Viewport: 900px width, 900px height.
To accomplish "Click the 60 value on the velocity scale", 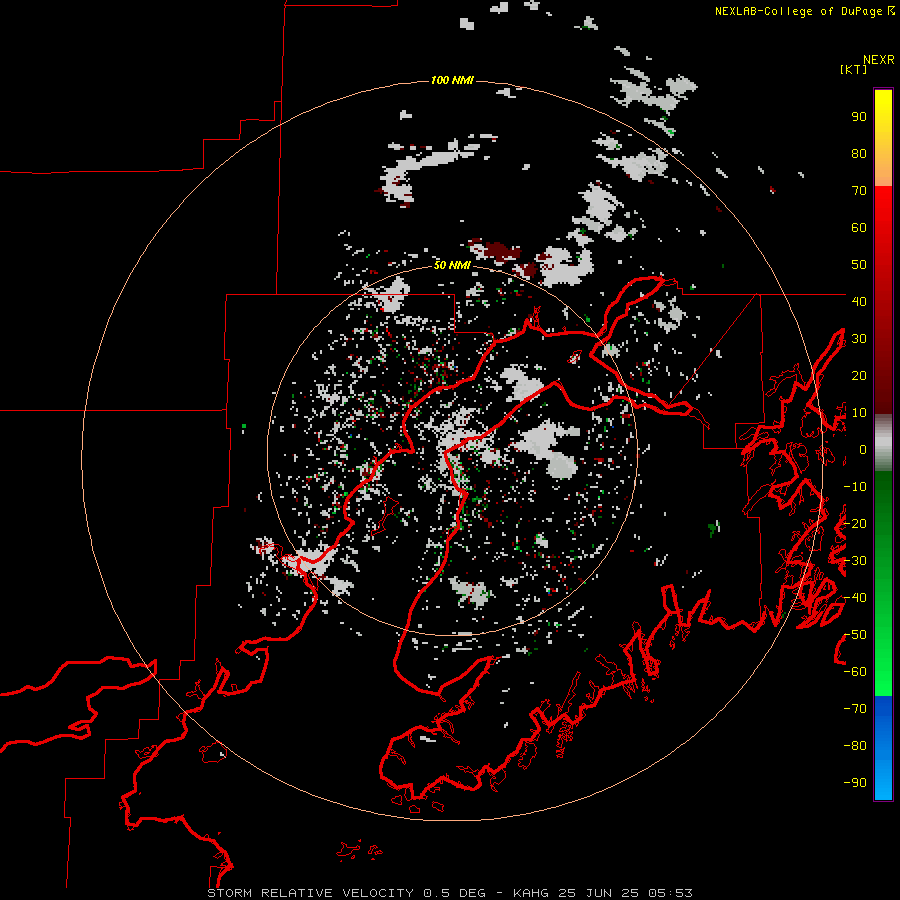I will [x=859, y=227].
